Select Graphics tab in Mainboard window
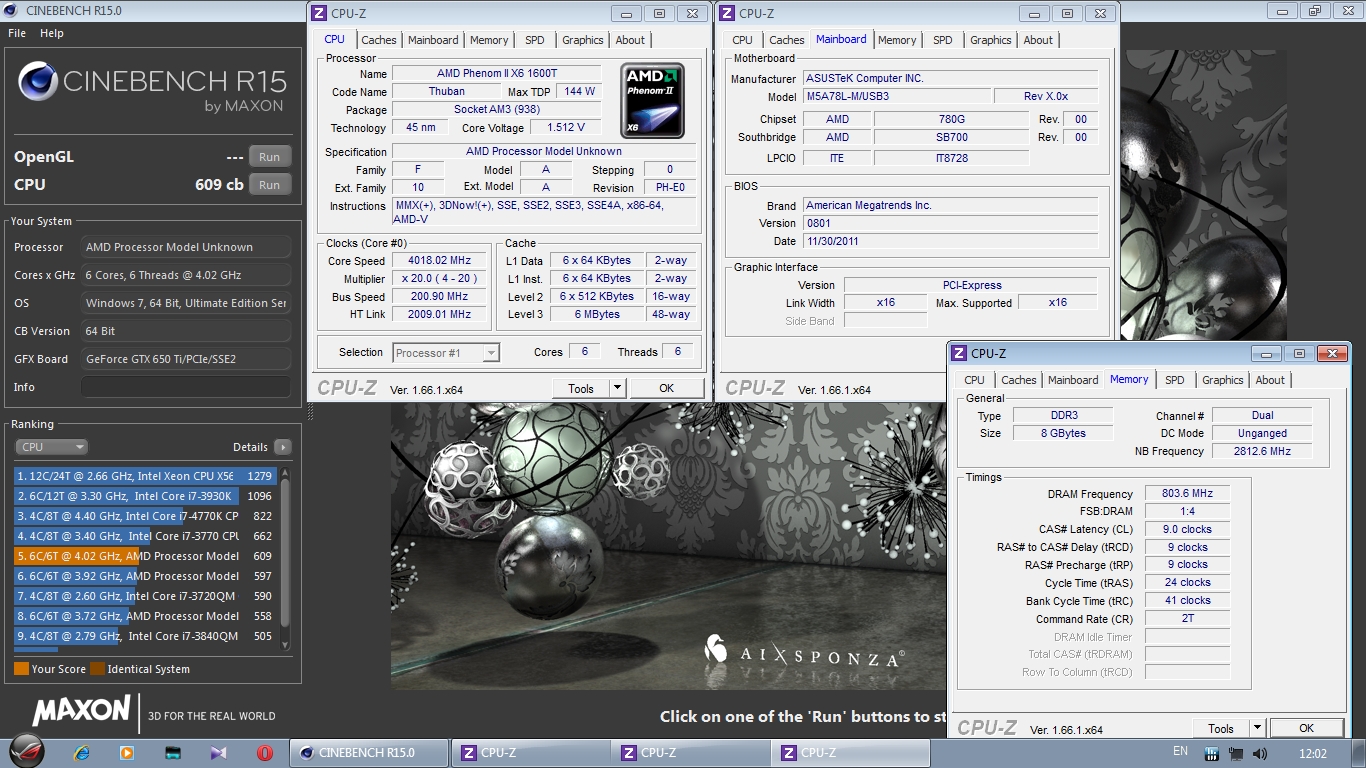 (x=991, y=40)
